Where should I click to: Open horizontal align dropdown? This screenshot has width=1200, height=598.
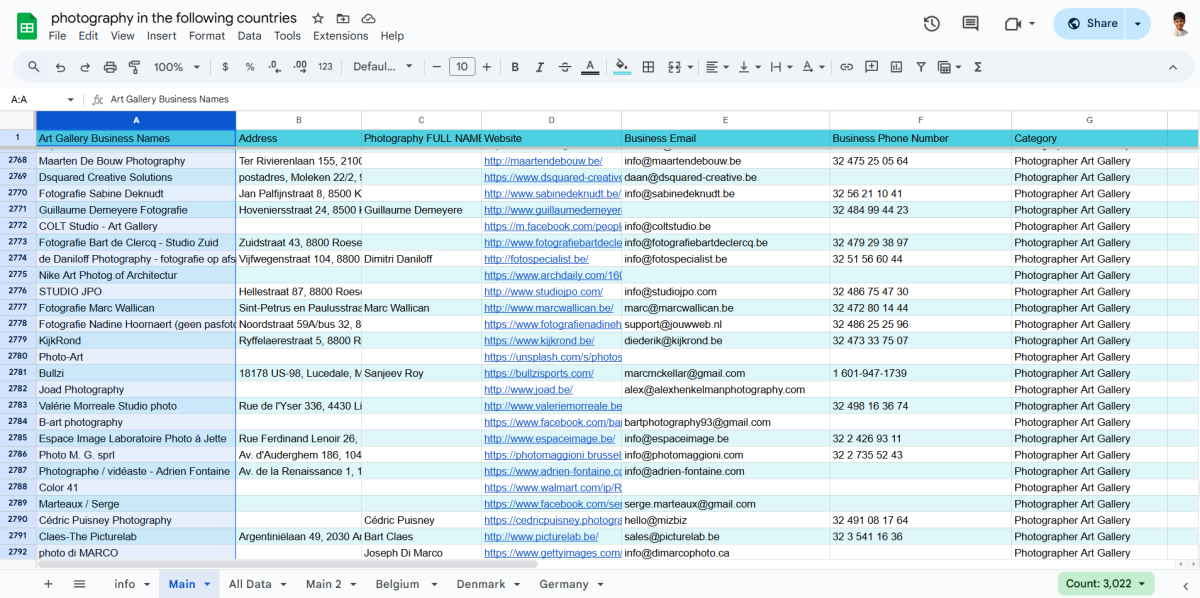717,67
